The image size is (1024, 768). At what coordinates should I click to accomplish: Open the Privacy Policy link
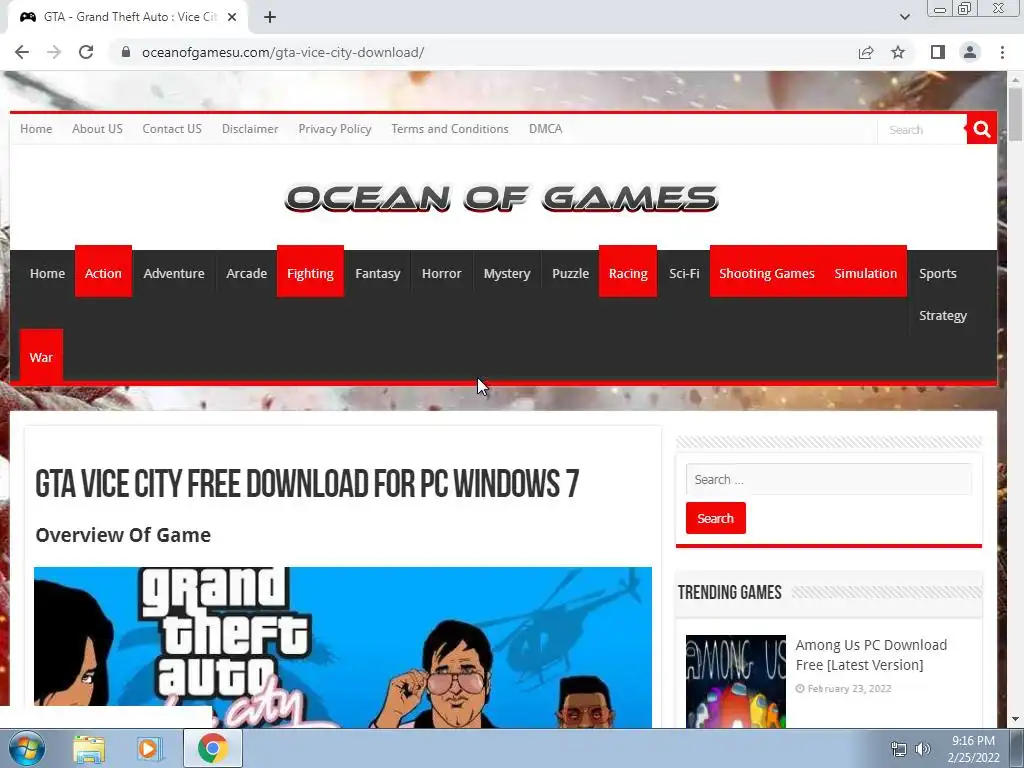pyautogui.click(x=335, y=129)
